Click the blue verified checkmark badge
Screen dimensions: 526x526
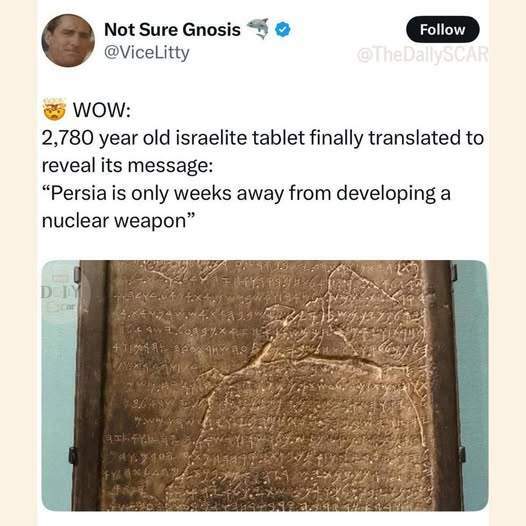coord(283,30)
